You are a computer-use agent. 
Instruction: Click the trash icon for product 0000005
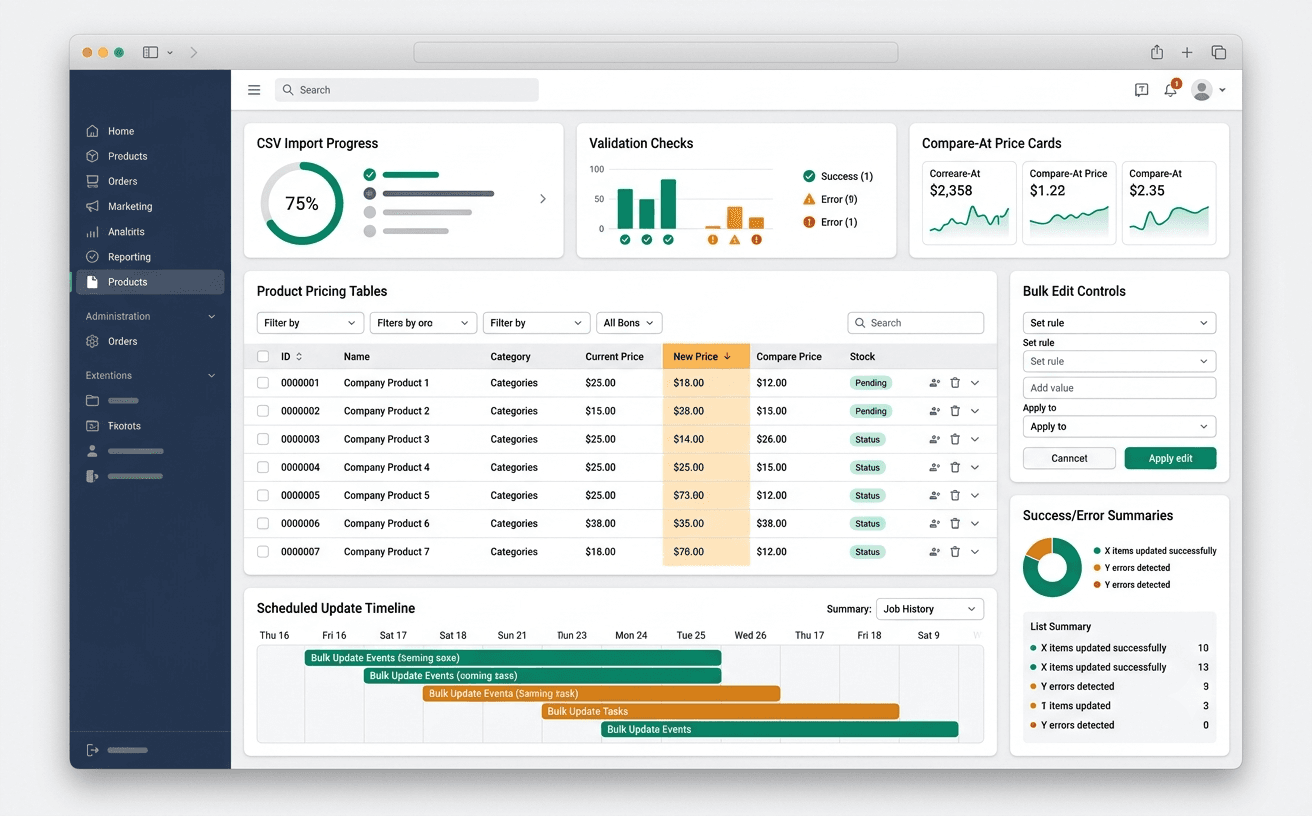point(955,495)
